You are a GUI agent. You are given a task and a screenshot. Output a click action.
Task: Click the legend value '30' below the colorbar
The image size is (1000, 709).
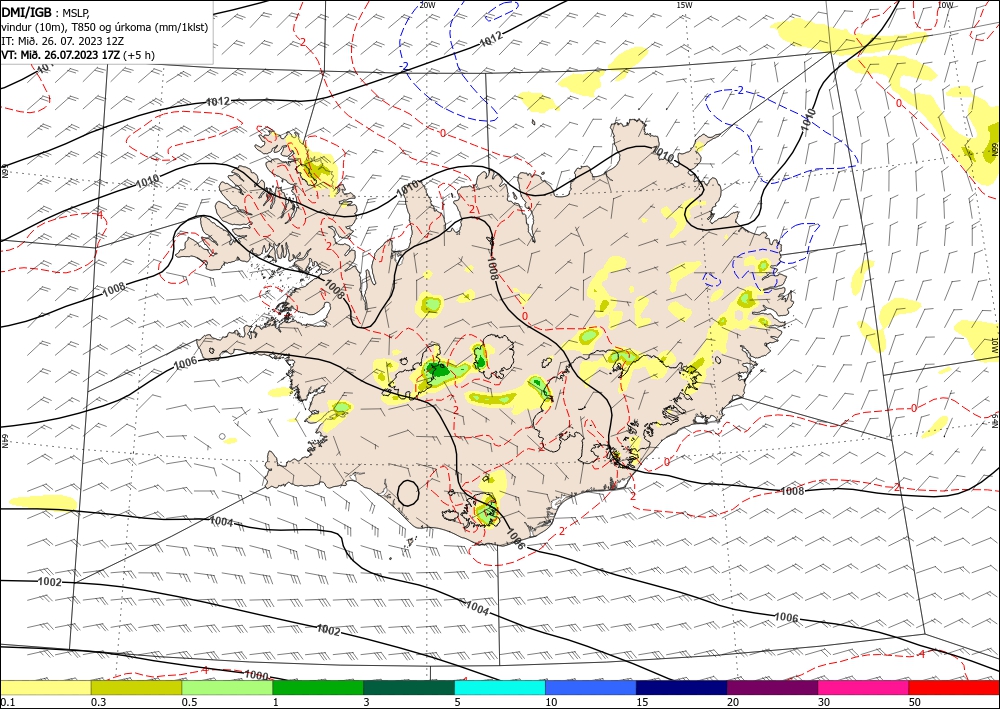click(824, 702)
